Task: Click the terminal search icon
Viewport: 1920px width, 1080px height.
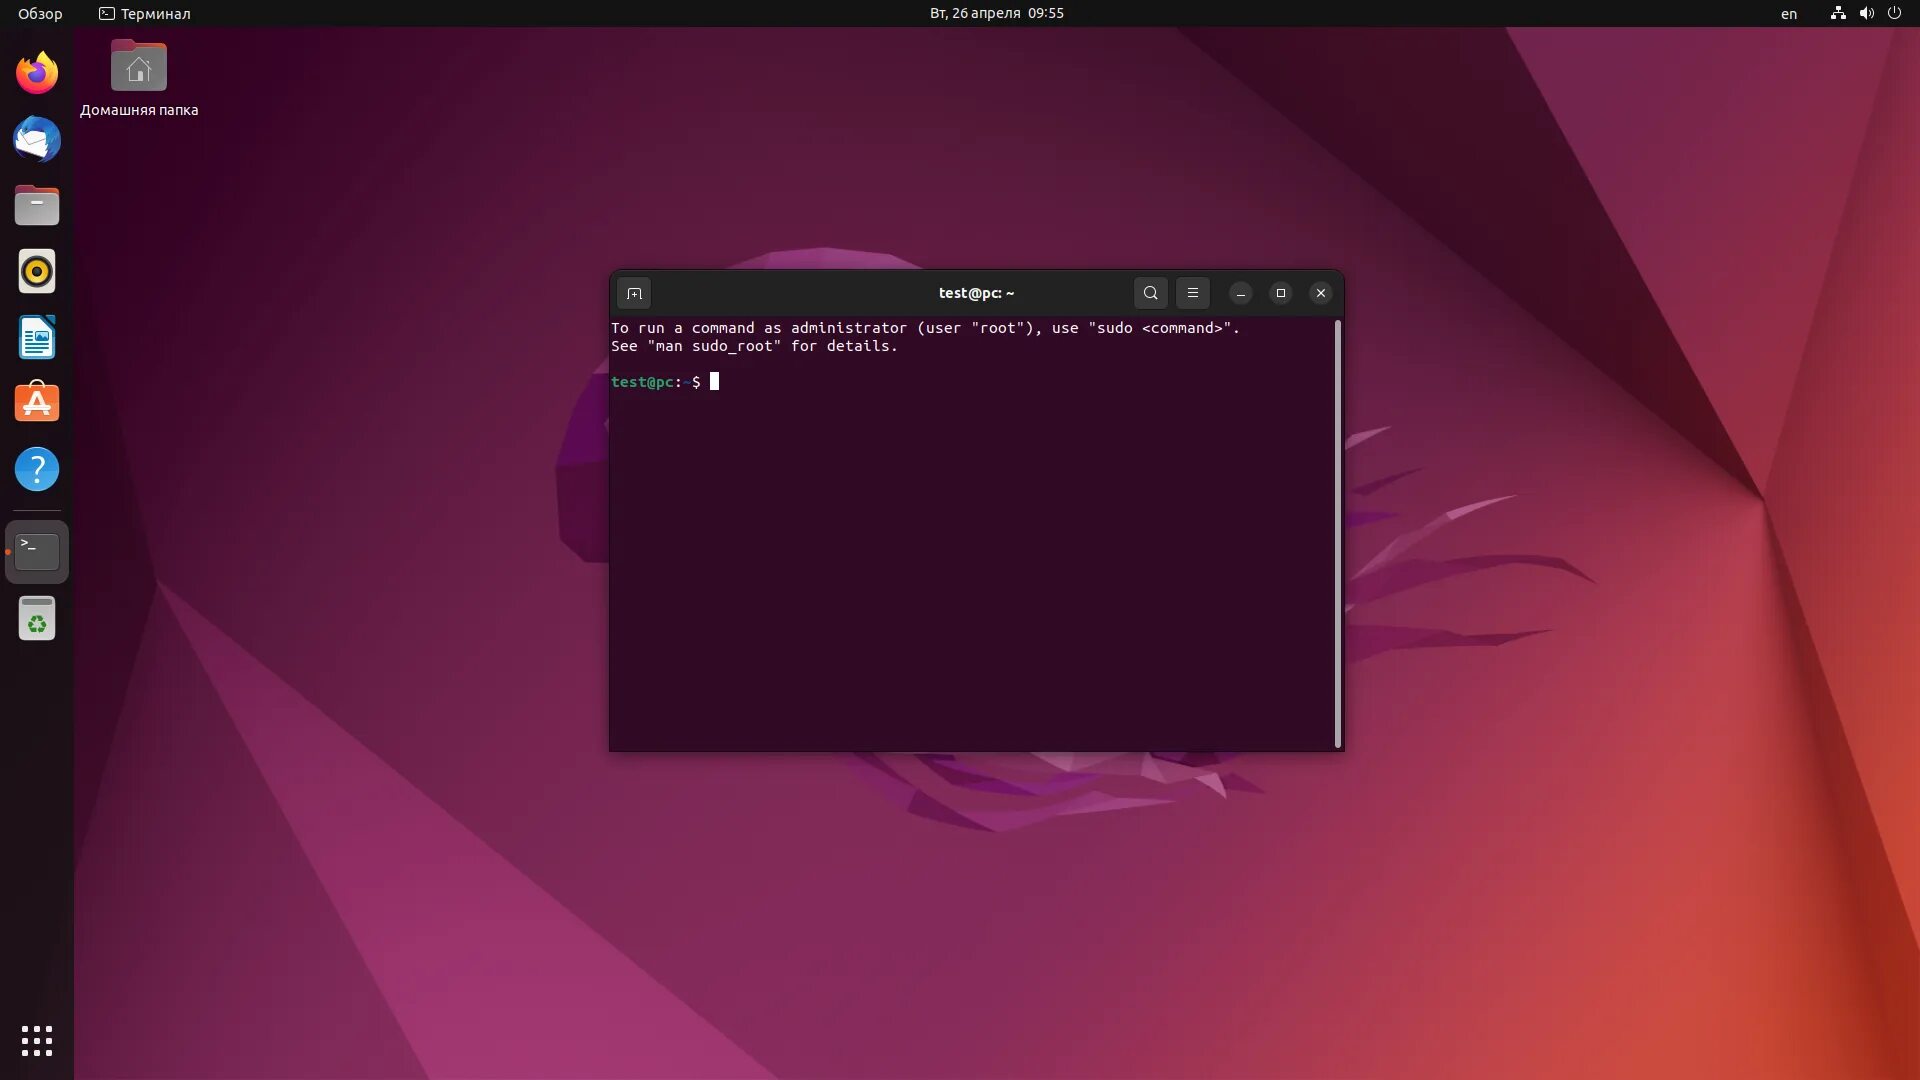Action: (1151, 293)
